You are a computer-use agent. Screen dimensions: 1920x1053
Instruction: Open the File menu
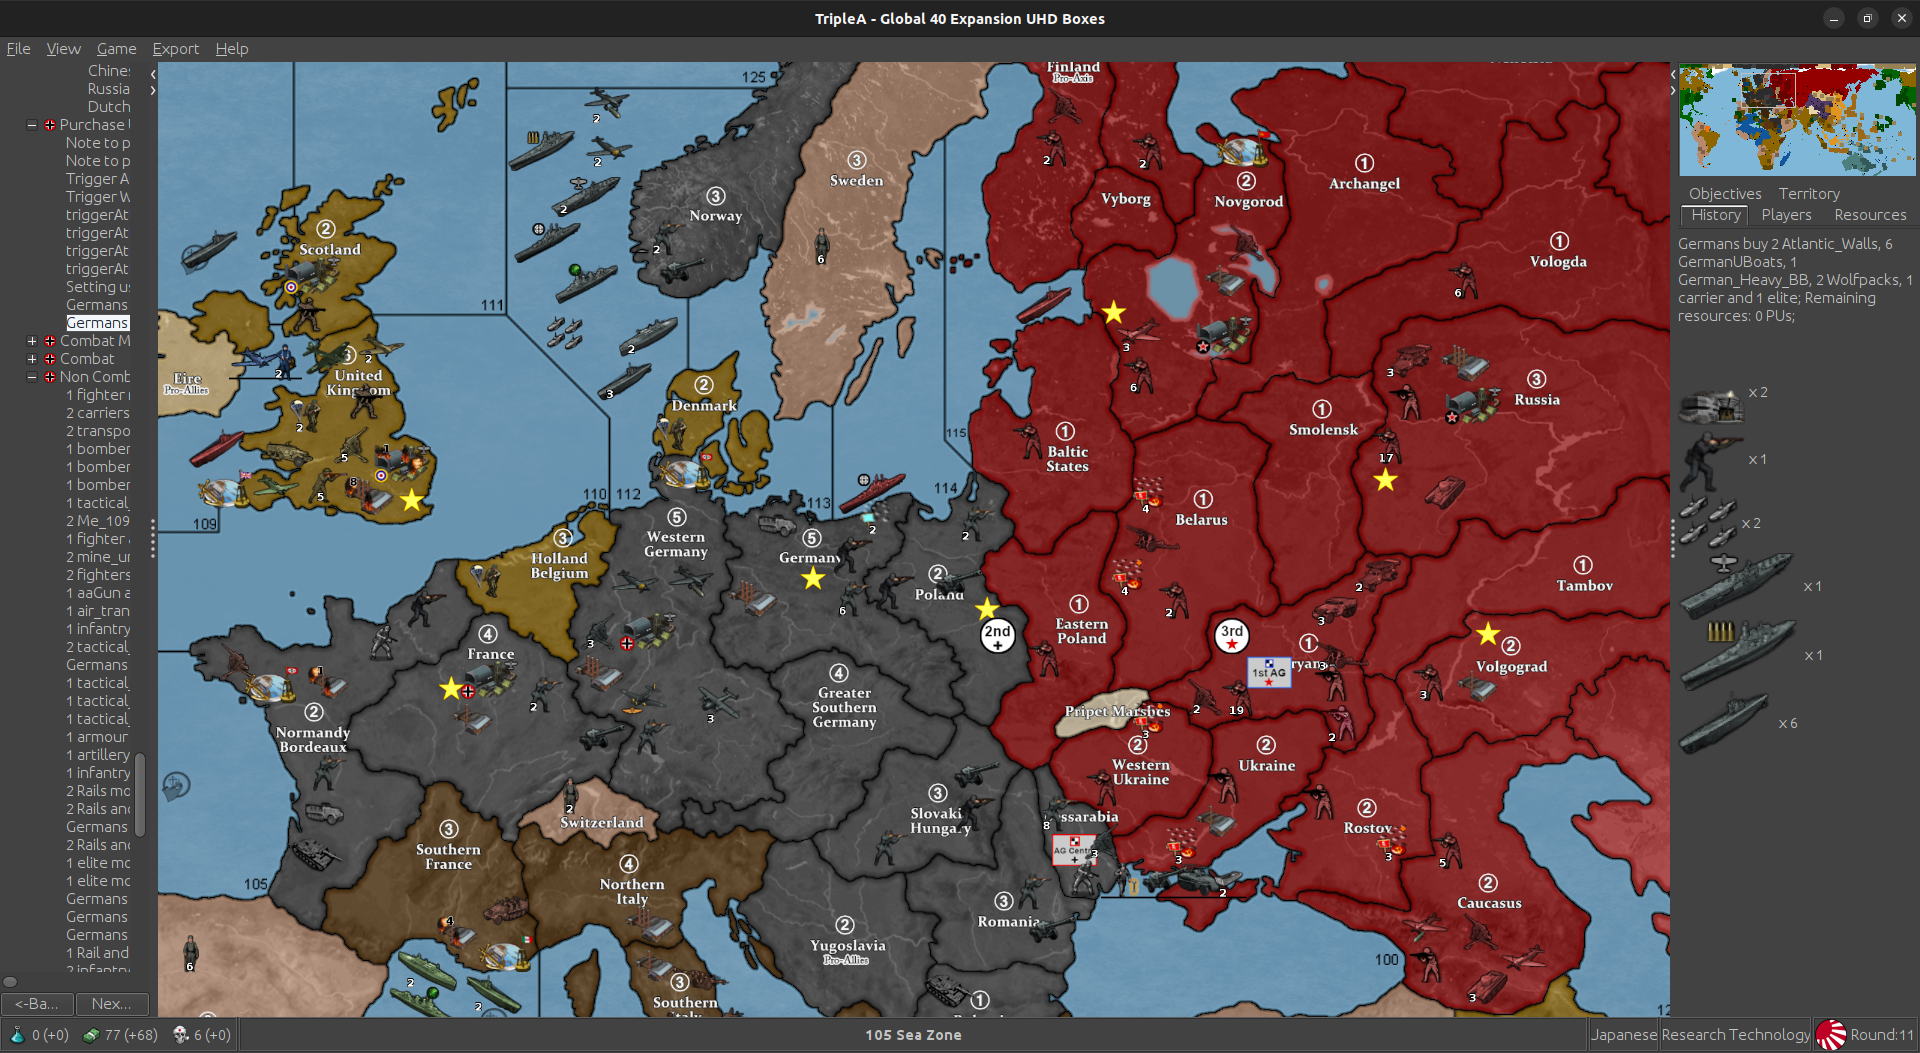pyautogui.click(x=18, y=49)
